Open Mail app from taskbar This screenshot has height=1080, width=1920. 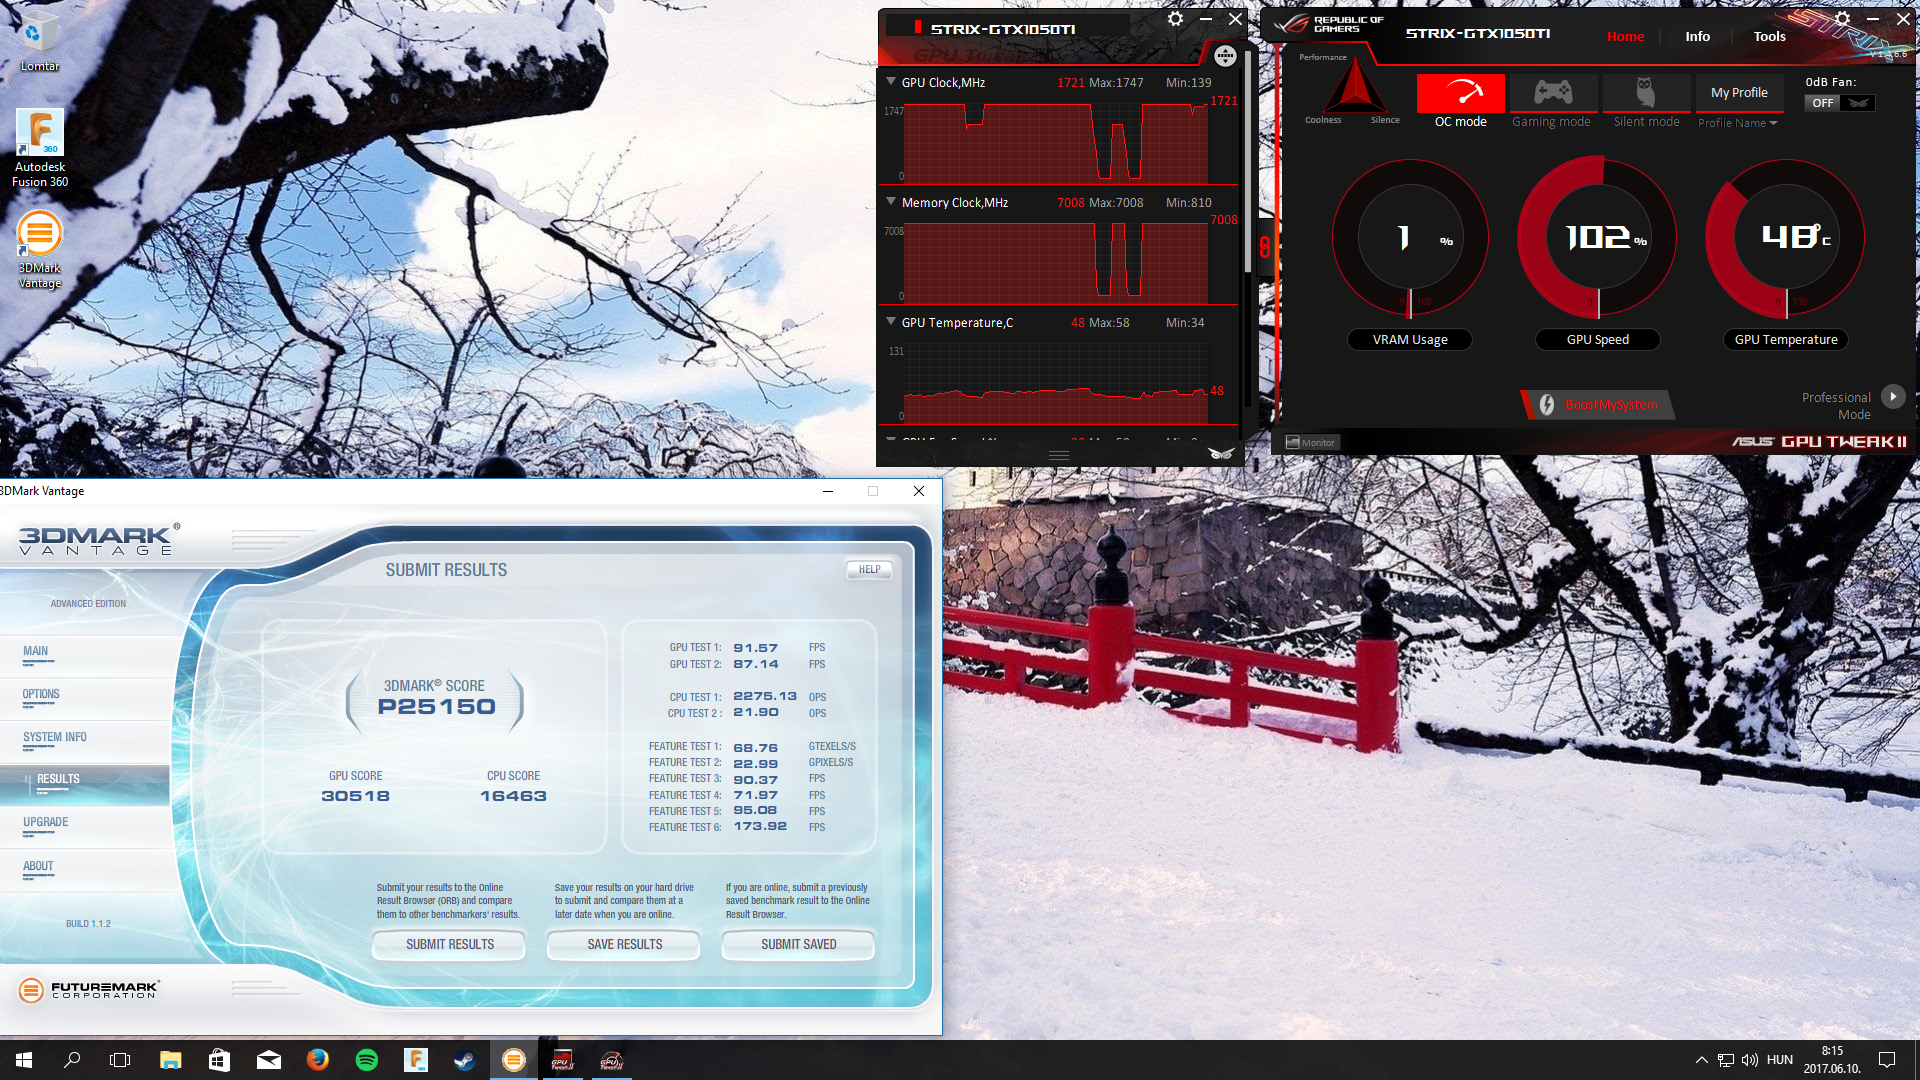[x=268, y=1060]
